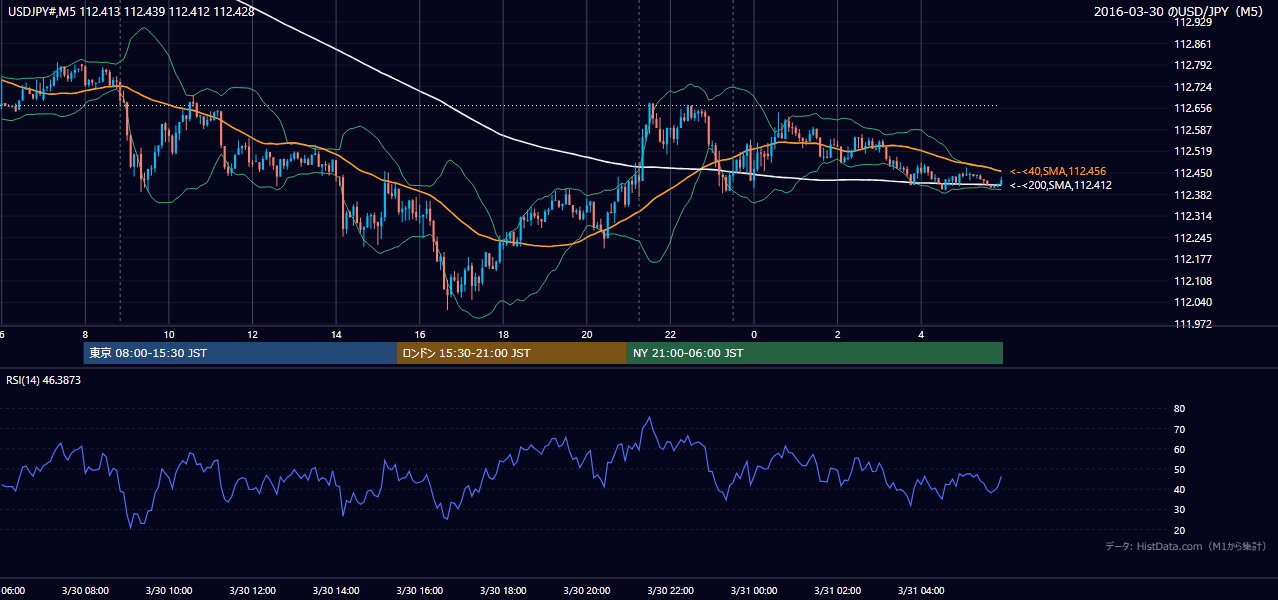Click the '3/31 04:00' date label
Image resolution: width=1278 pixels, height=600 pixels.
(x=922, y=590)
